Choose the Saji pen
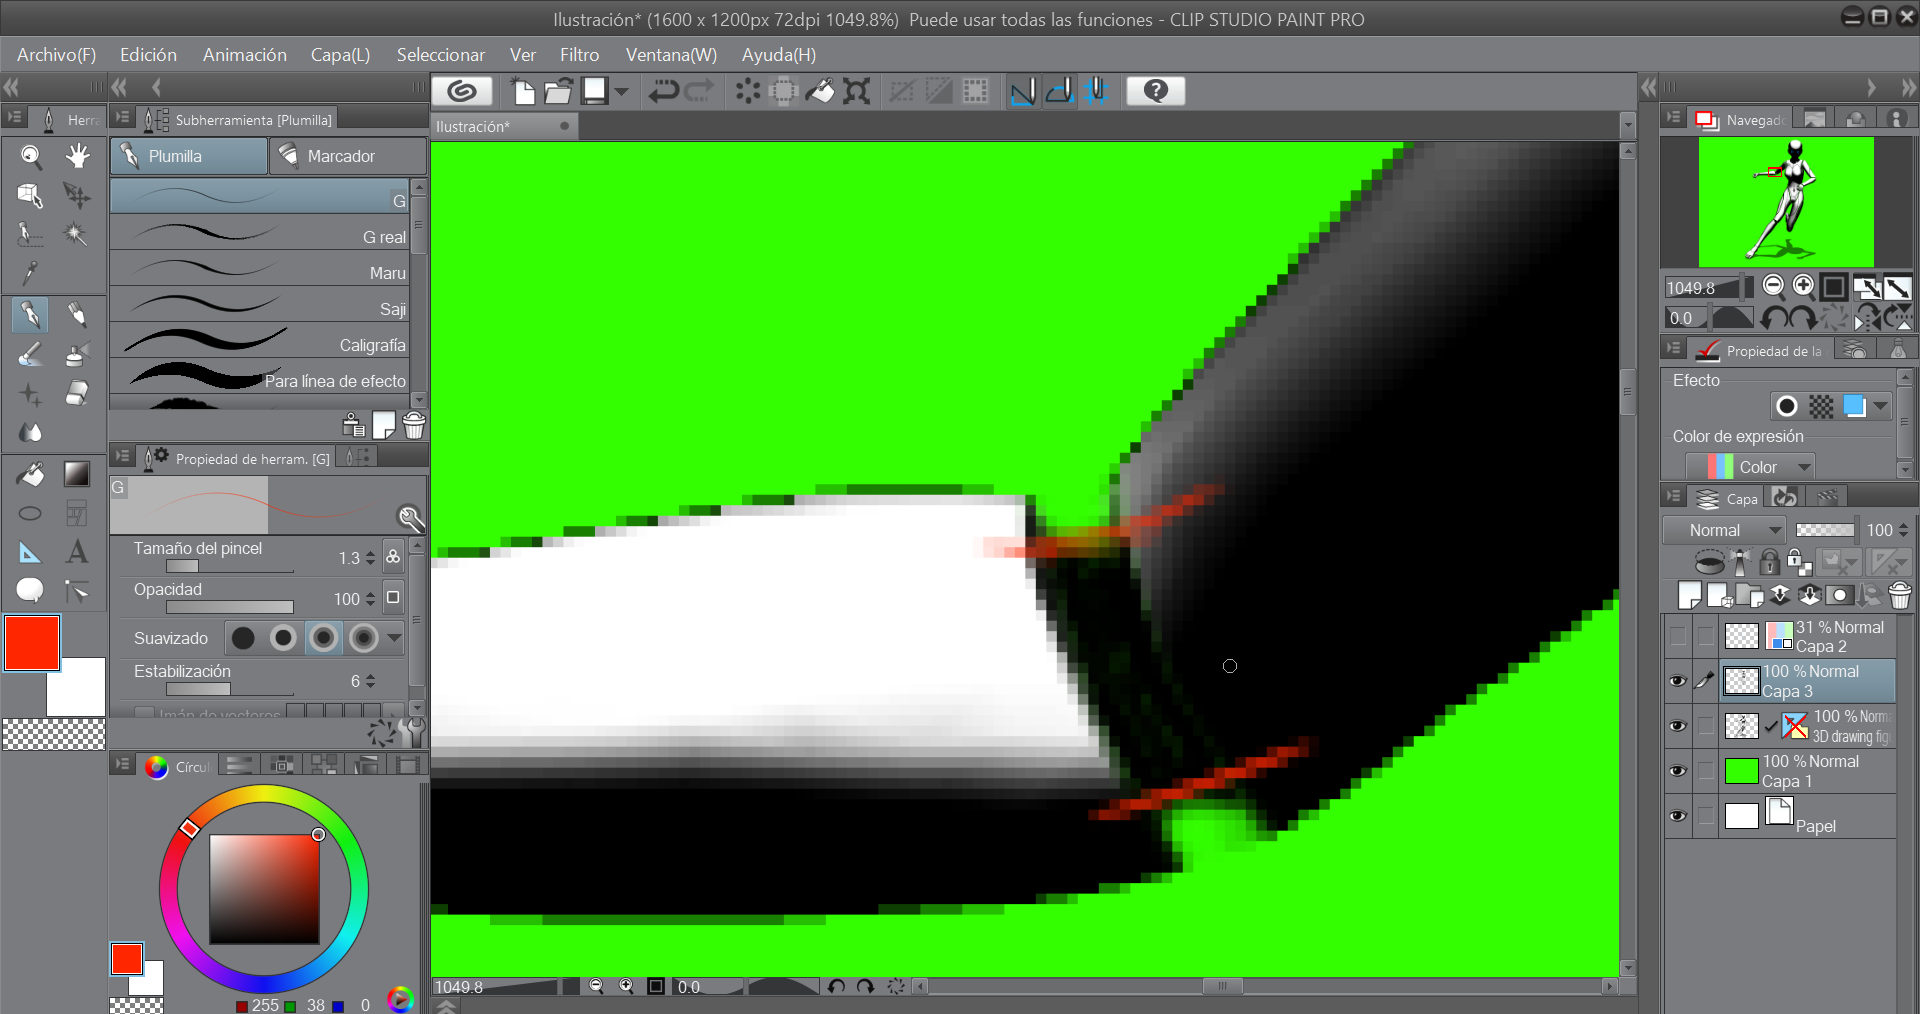1920x1014 pixels. pos(260,305)
